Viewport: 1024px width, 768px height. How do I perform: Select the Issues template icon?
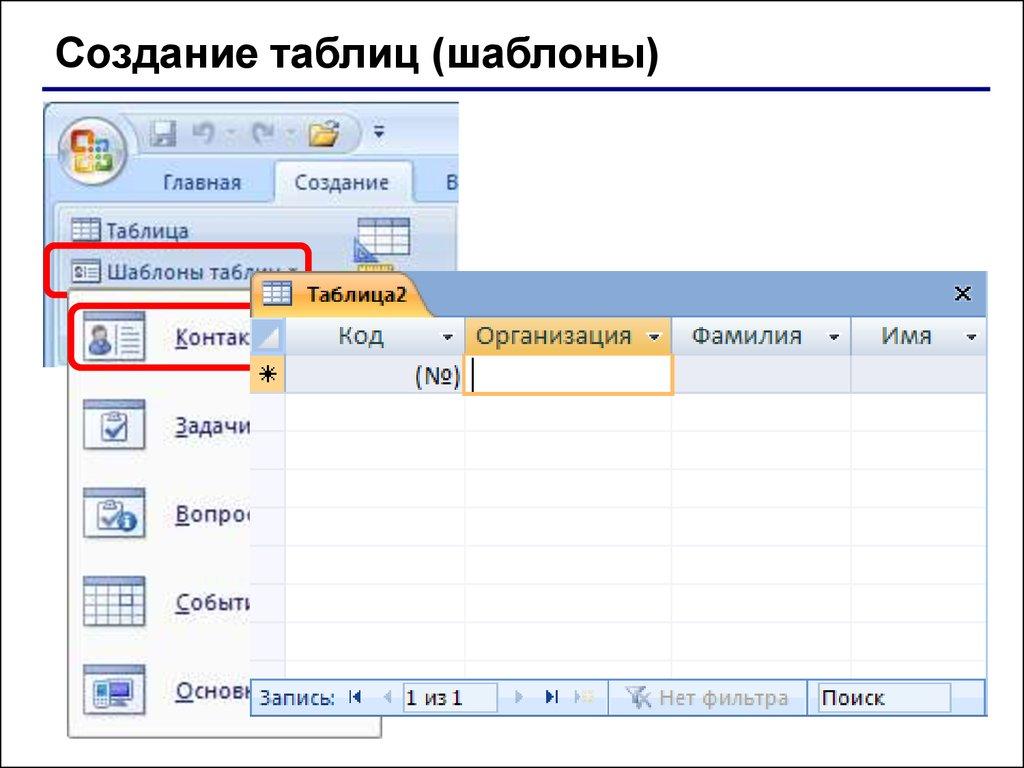click(x=115, y=514)
